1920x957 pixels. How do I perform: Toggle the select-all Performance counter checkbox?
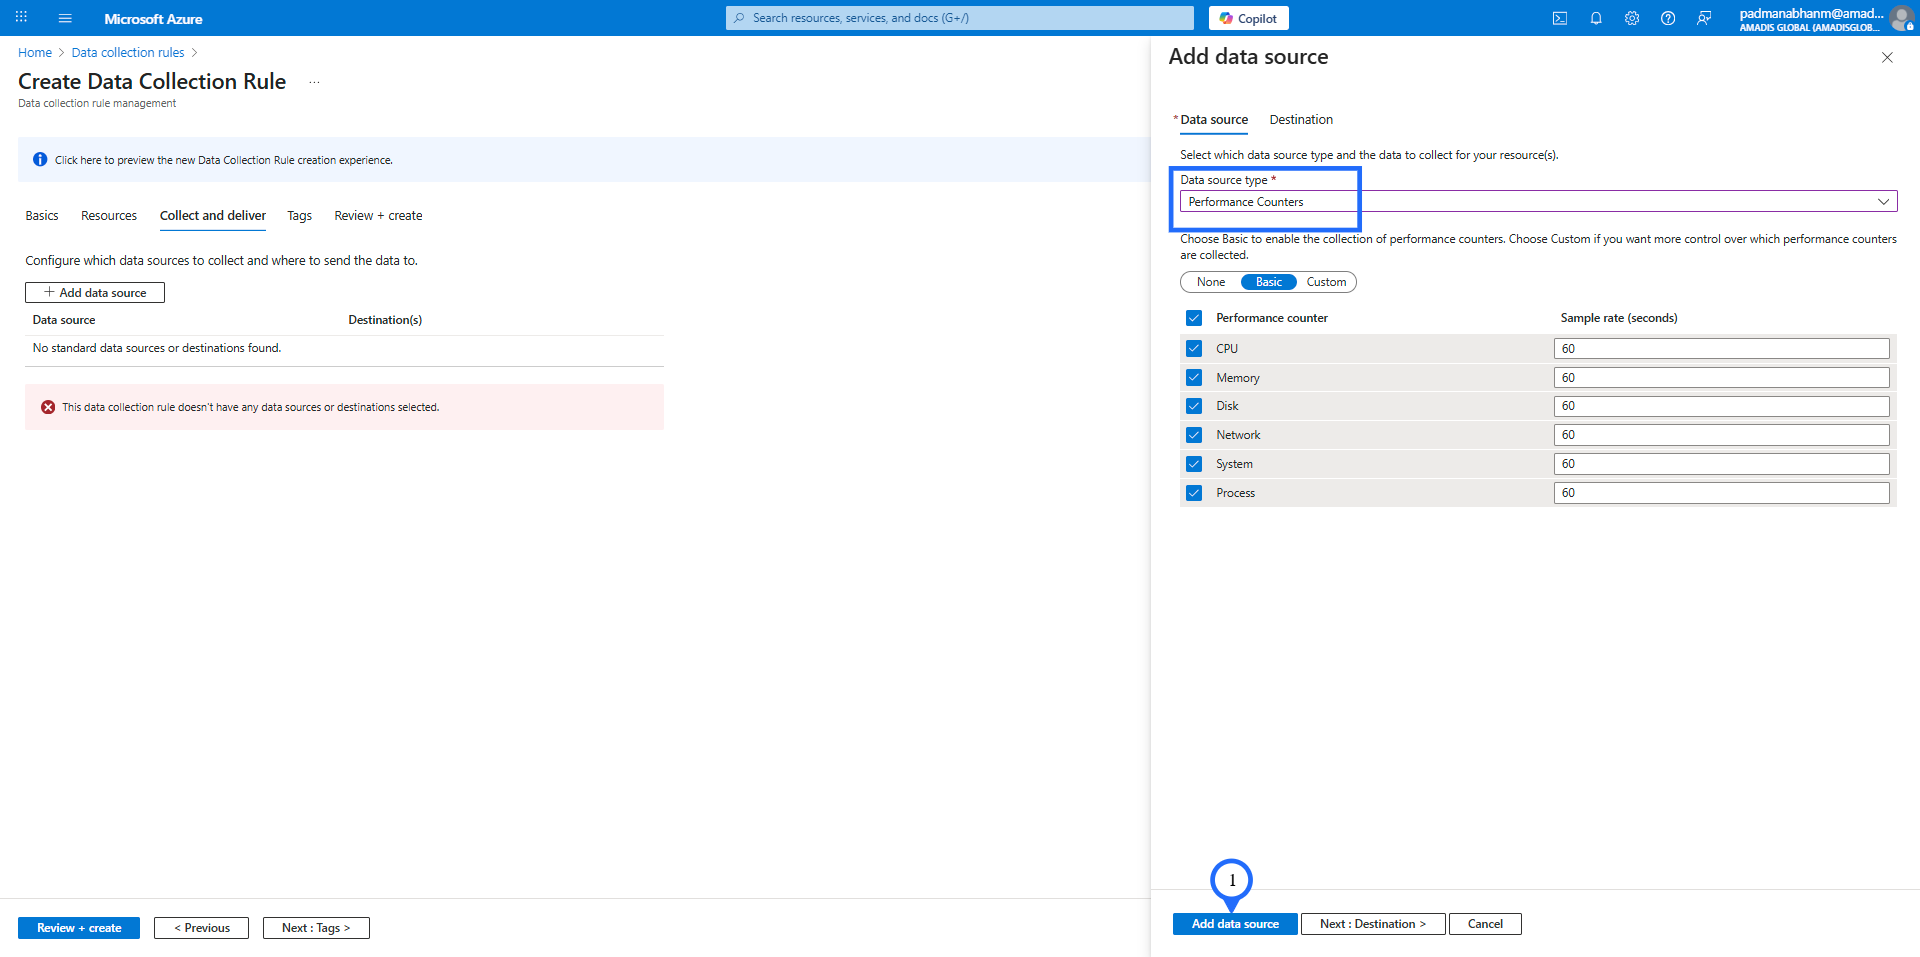coord(1194,318)
